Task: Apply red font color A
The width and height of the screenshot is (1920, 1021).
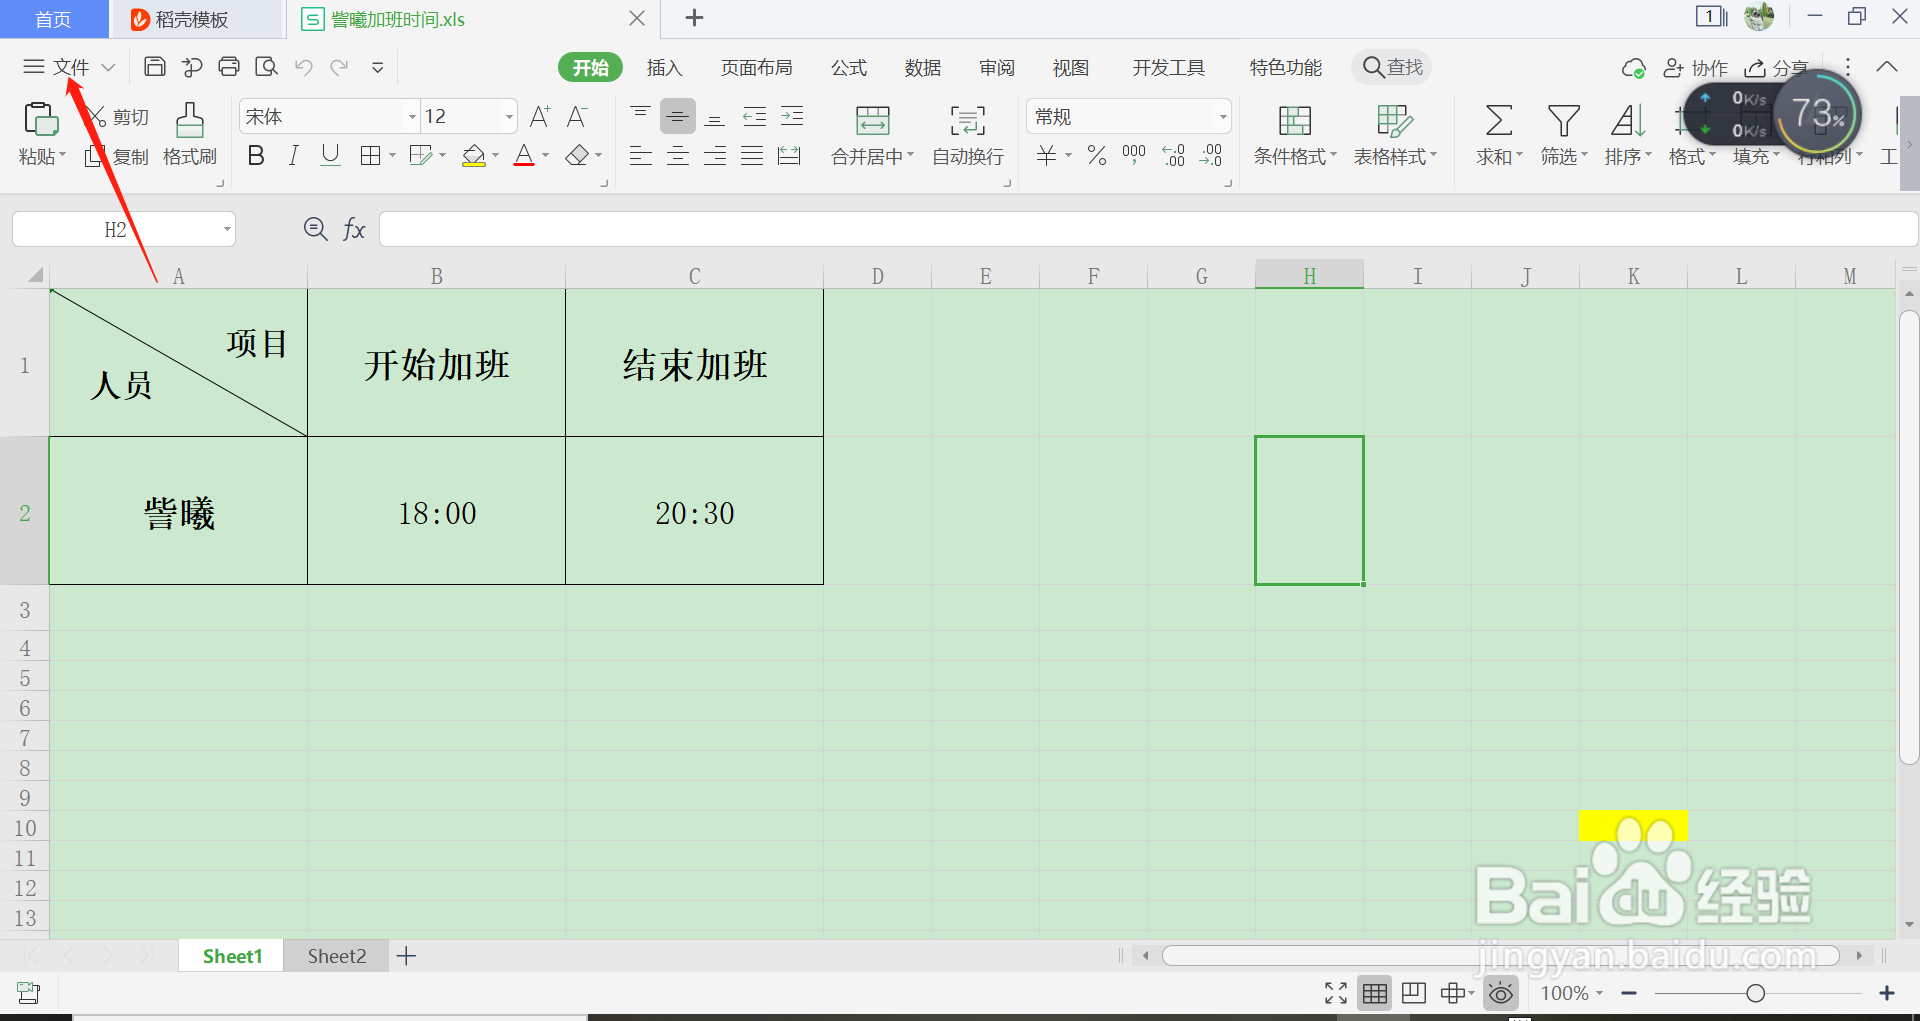Action: (x=524, y=156)
